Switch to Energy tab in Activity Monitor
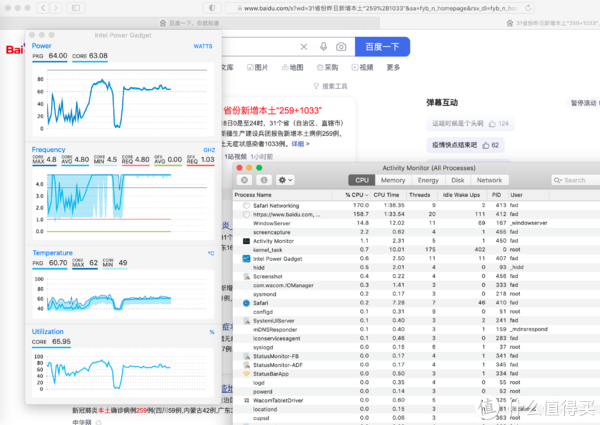Screen dimensions: 600x425 coord(428,180)
